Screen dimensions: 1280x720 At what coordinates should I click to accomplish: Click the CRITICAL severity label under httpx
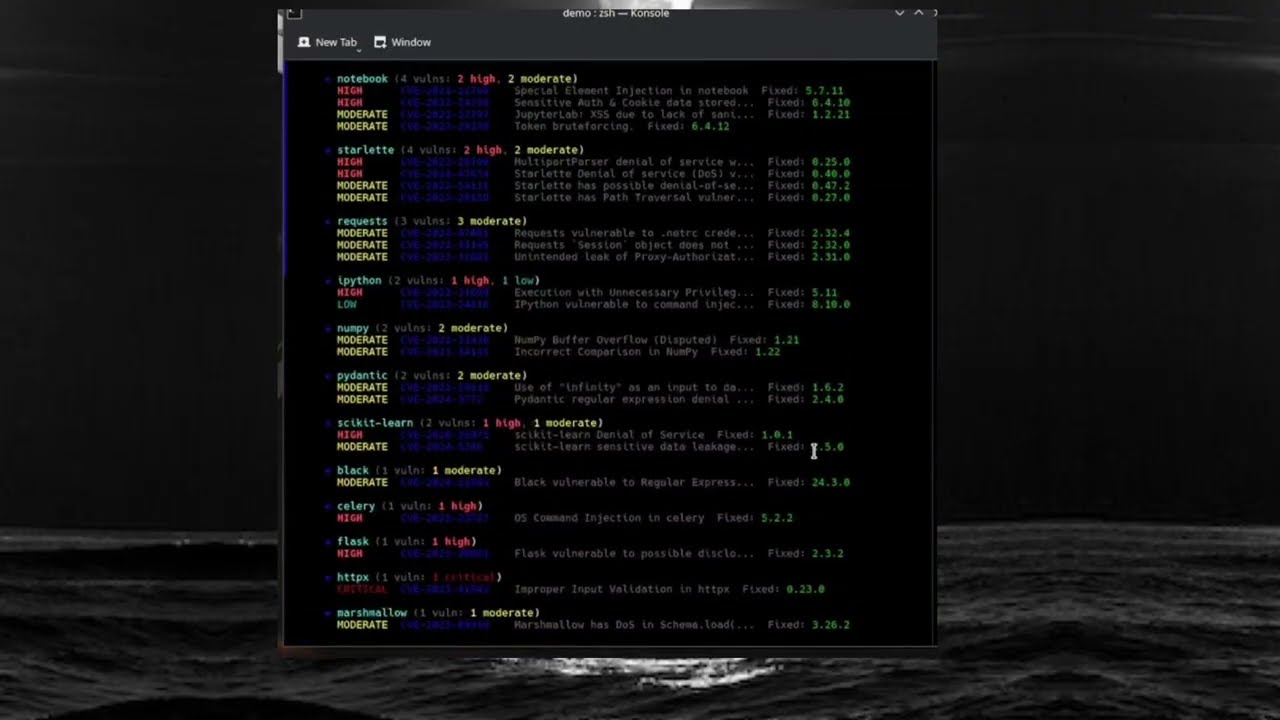coord(362,590)
